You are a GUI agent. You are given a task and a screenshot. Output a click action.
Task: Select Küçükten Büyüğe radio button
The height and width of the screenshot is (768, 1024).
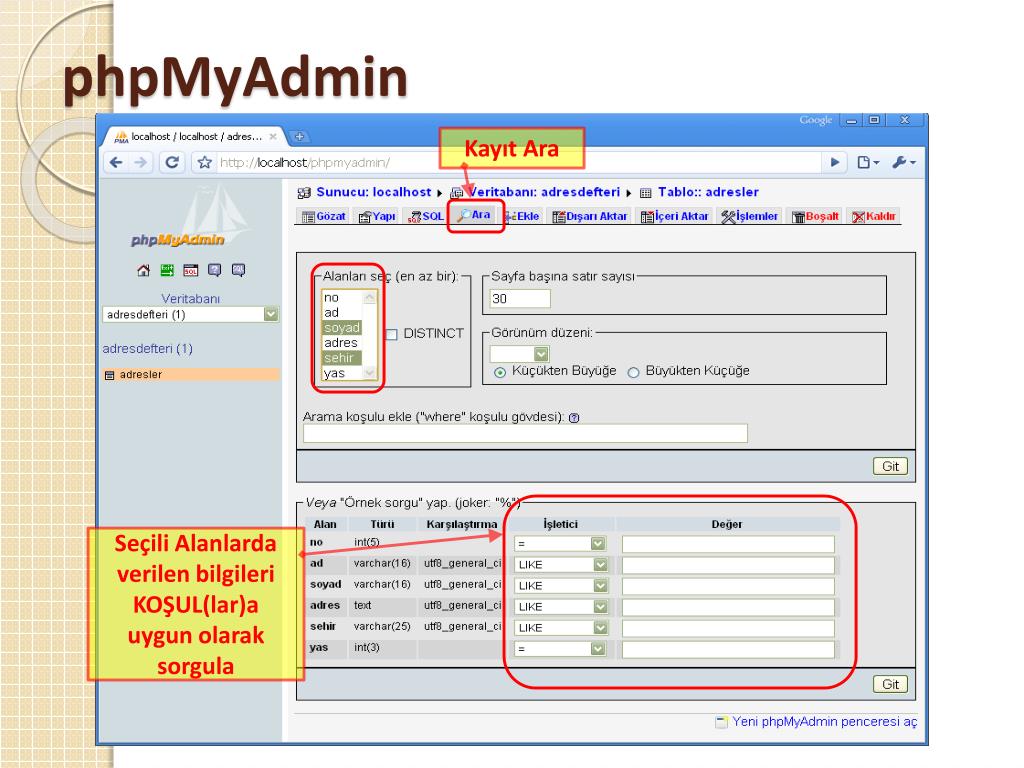pos(500,372)
